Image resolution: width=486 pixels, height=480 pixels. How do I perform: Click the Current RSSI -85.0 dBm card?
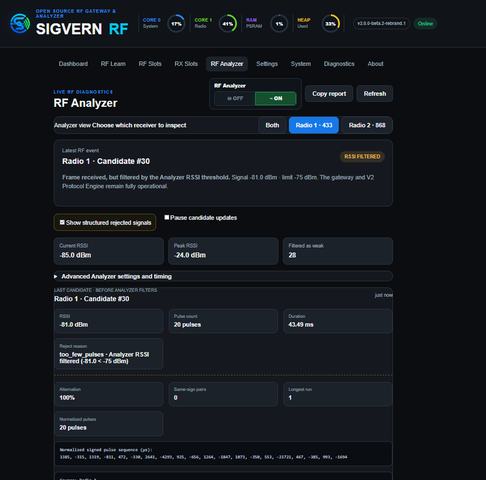(x=109, y=251)
